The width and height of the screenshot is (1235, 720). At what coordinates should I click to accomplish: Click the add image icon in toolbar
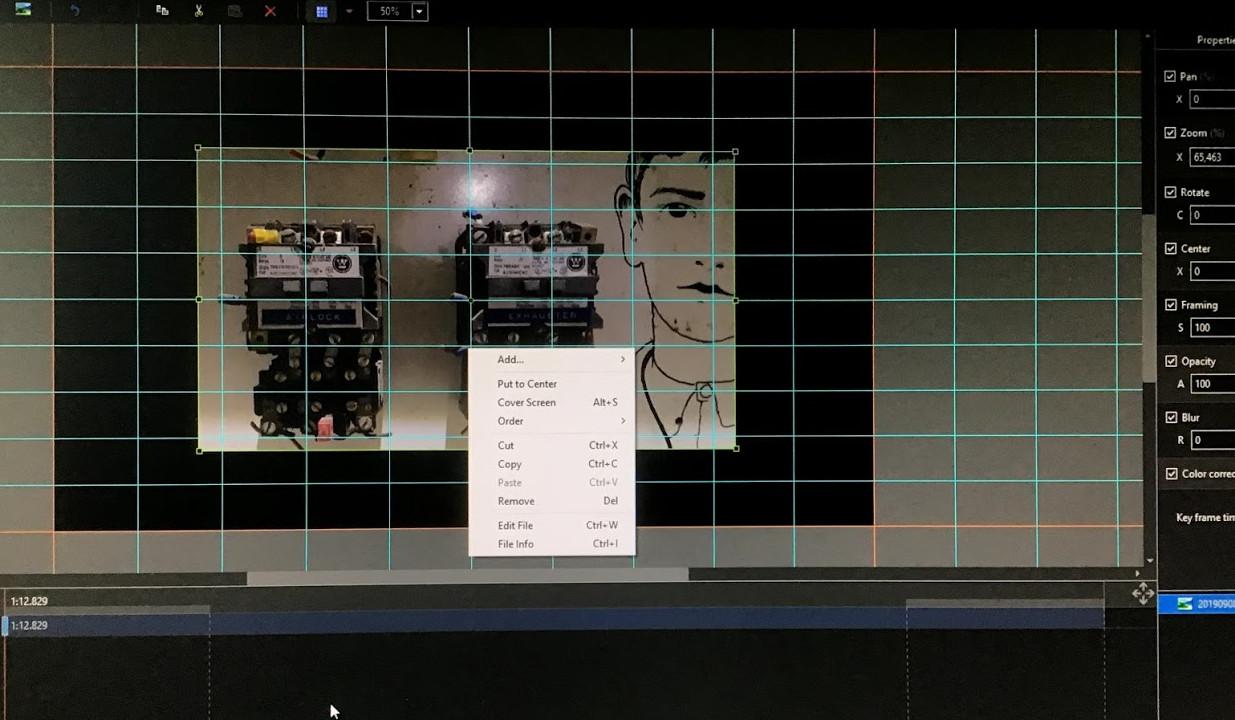[x=22, y=10]
